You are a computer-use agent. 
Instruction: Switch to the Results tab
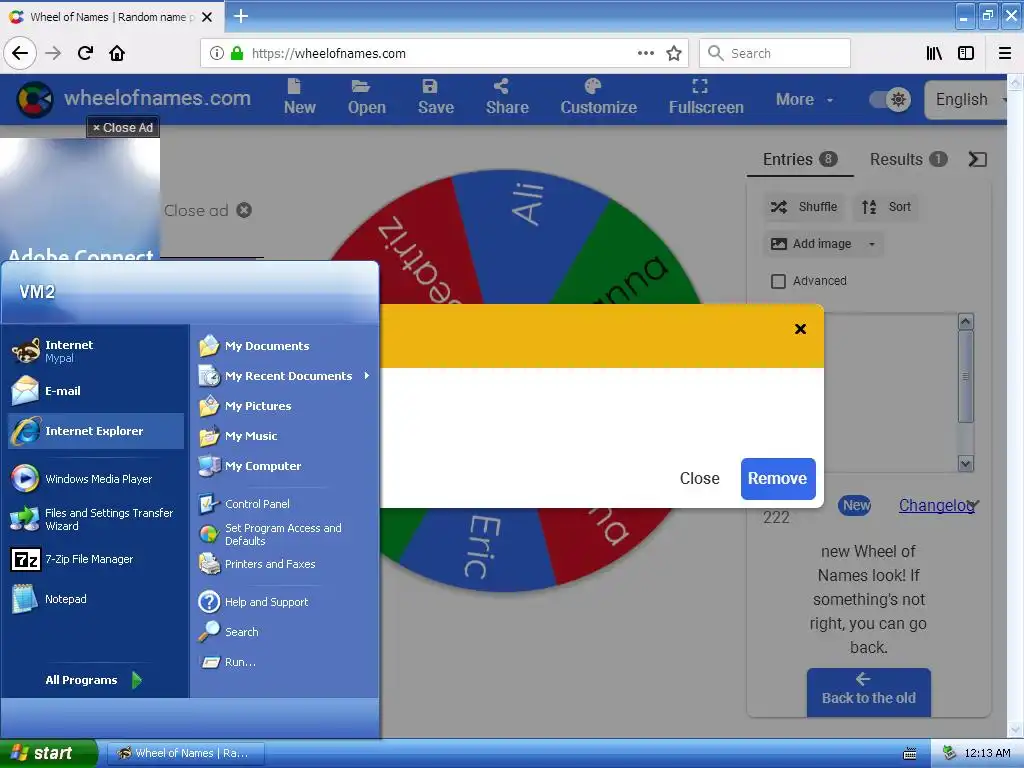[908, 159]
